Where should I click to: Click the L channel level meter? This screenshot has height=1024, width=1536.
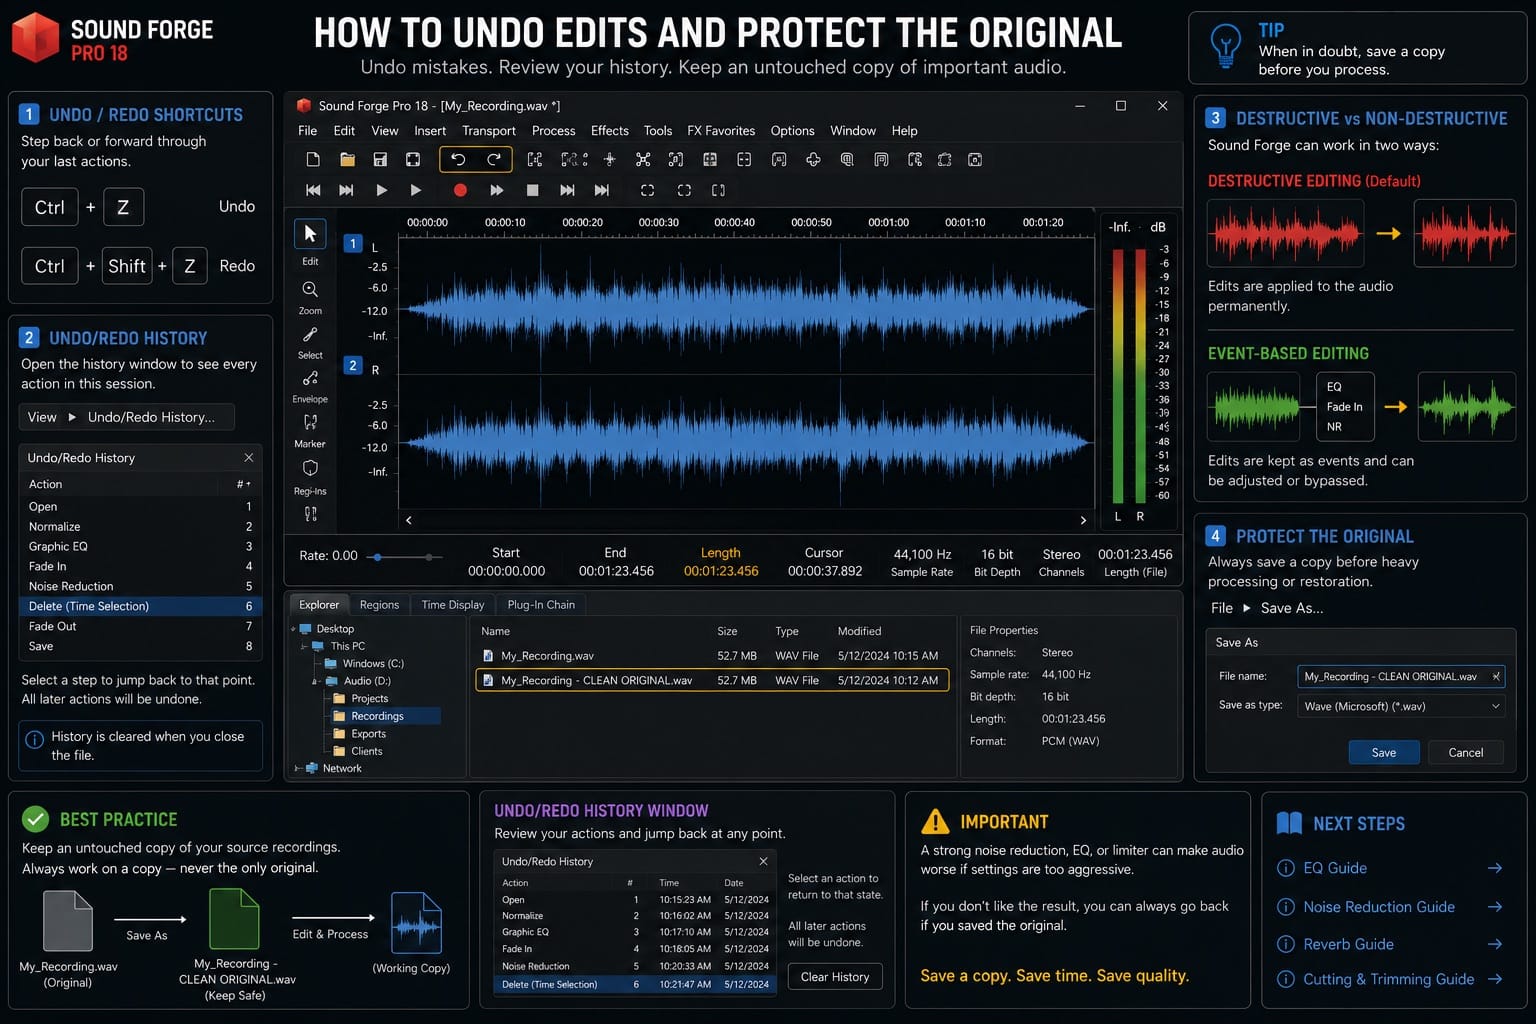click(x=1118, y=376)
